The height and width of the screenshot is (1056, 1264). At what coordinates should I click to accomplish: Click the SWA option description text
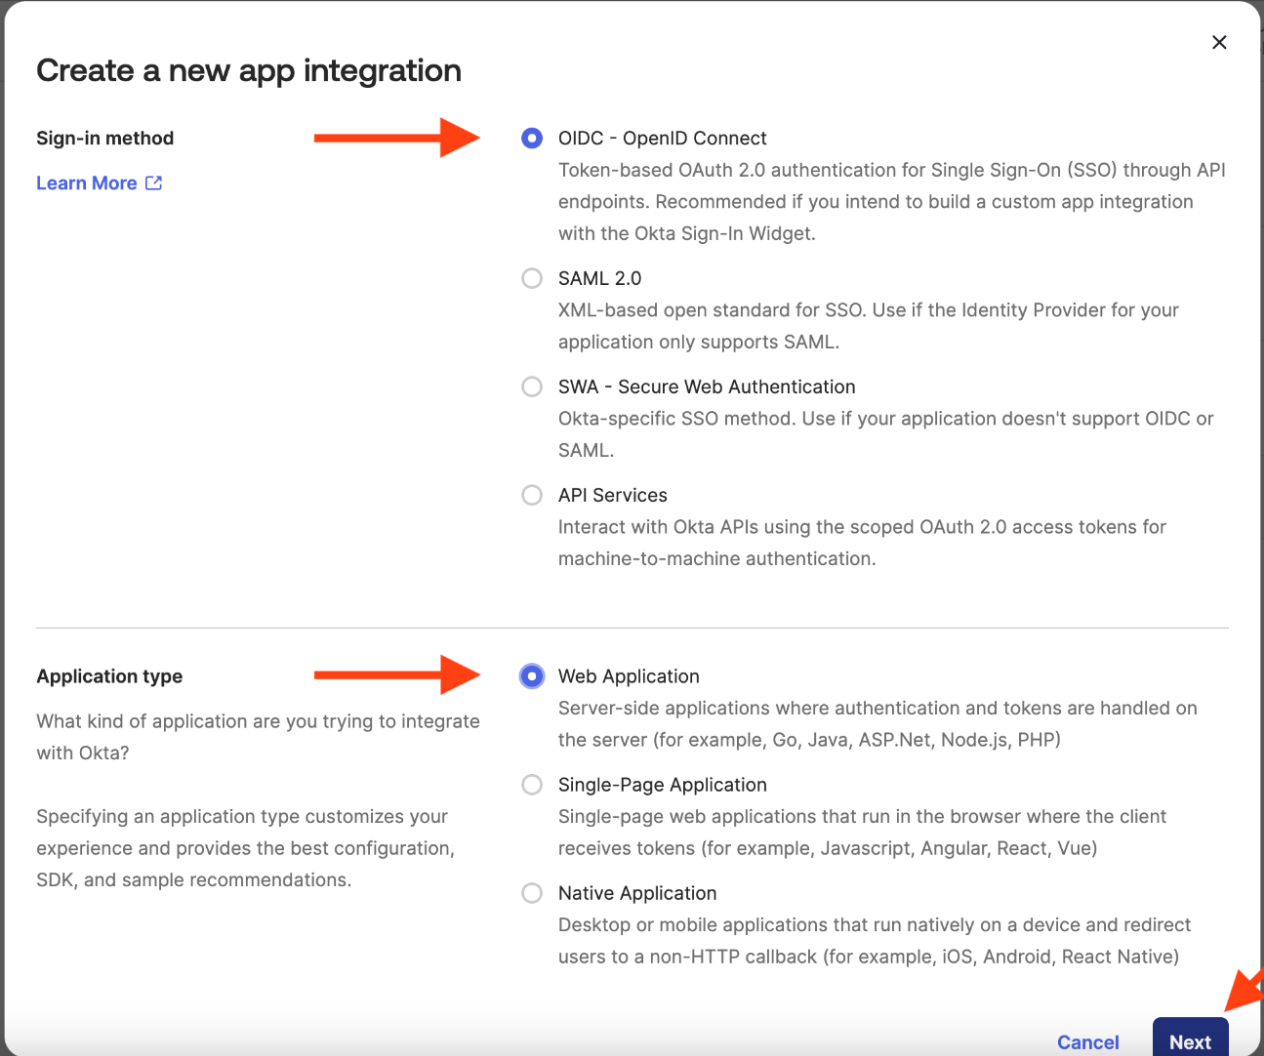click(885, 434)
